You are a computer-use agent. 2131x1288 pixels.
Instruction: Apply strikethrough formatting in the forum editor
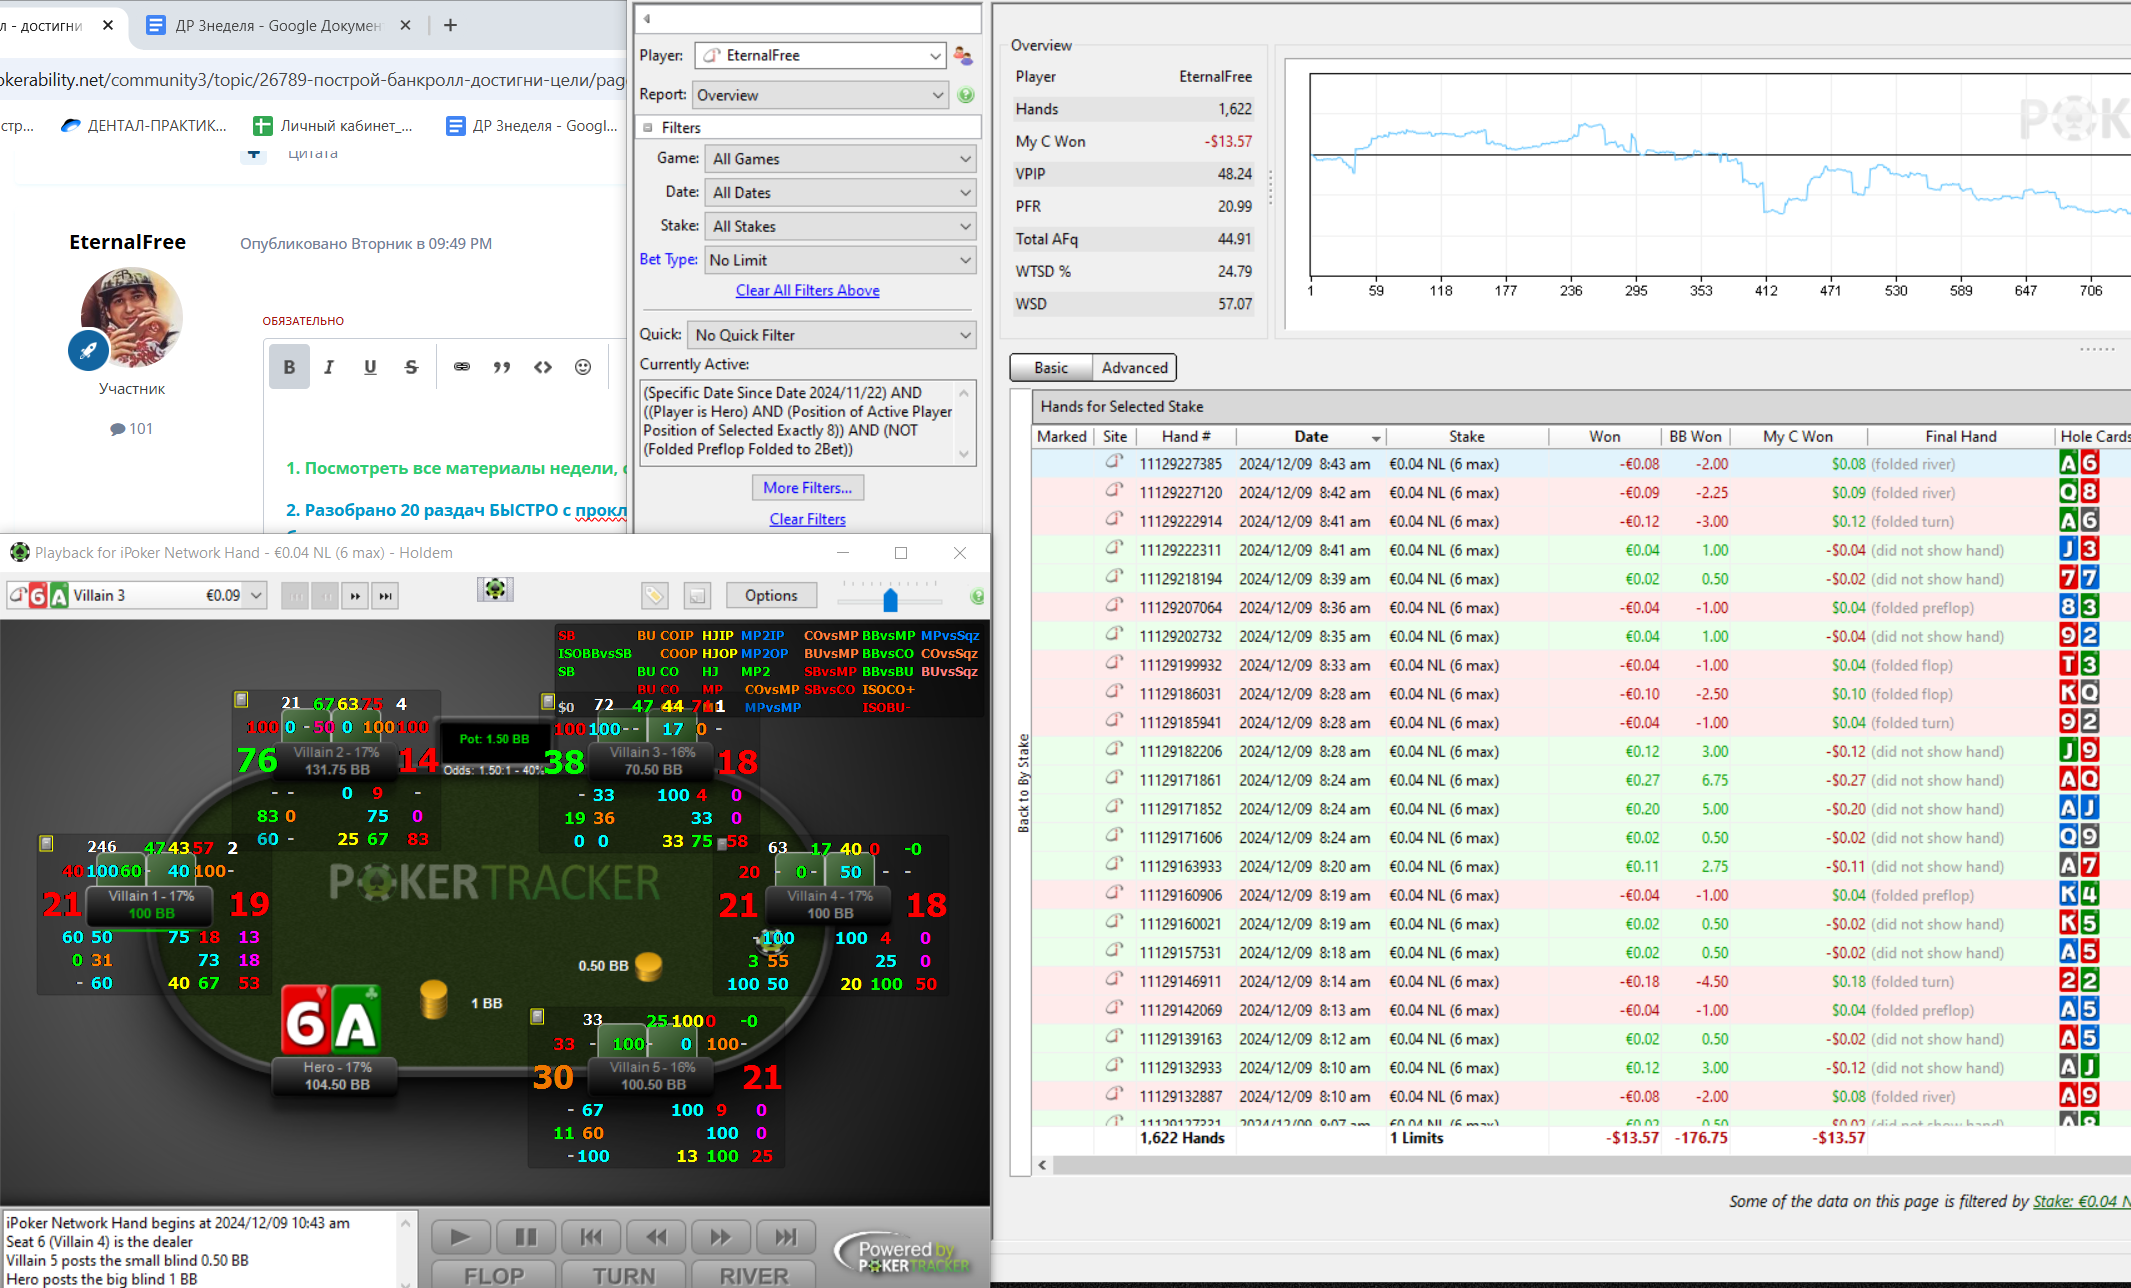pyautogui.click(x=411, y=367)
